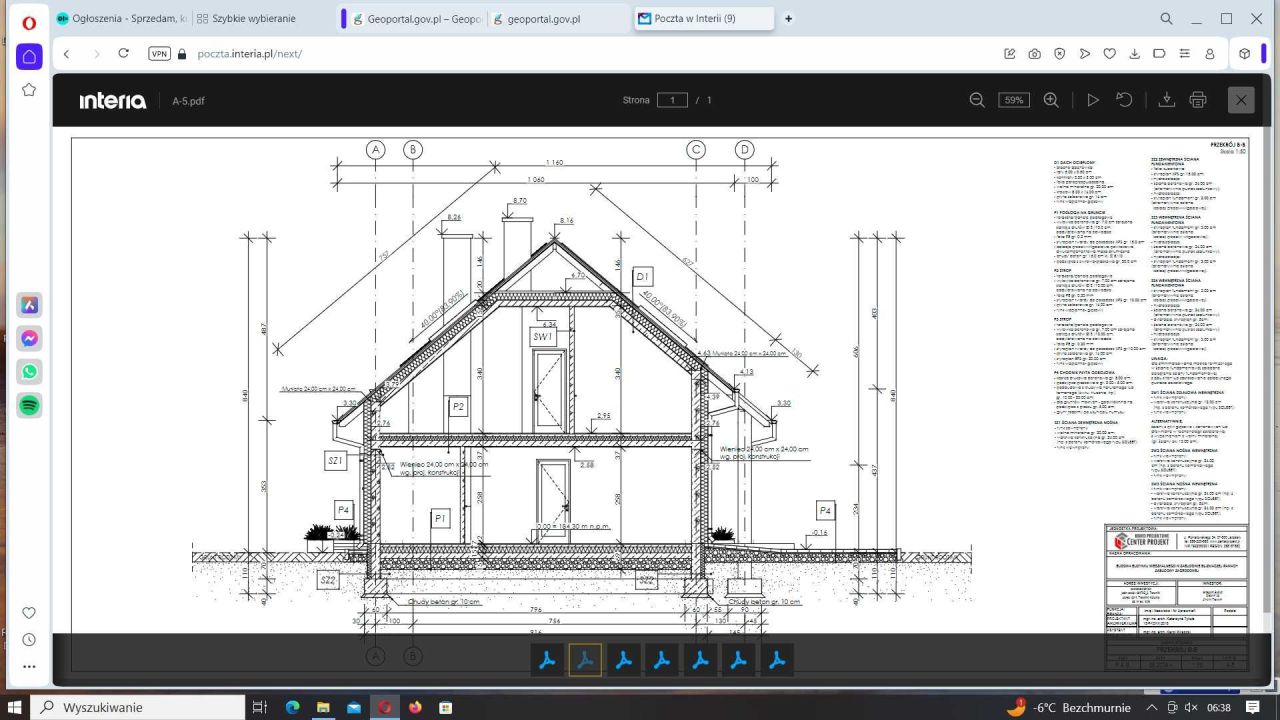The height and width of the screenshot is (720, 1280).
Task: Open Spotify in Opera sidebar
Action: coord(30,405)
